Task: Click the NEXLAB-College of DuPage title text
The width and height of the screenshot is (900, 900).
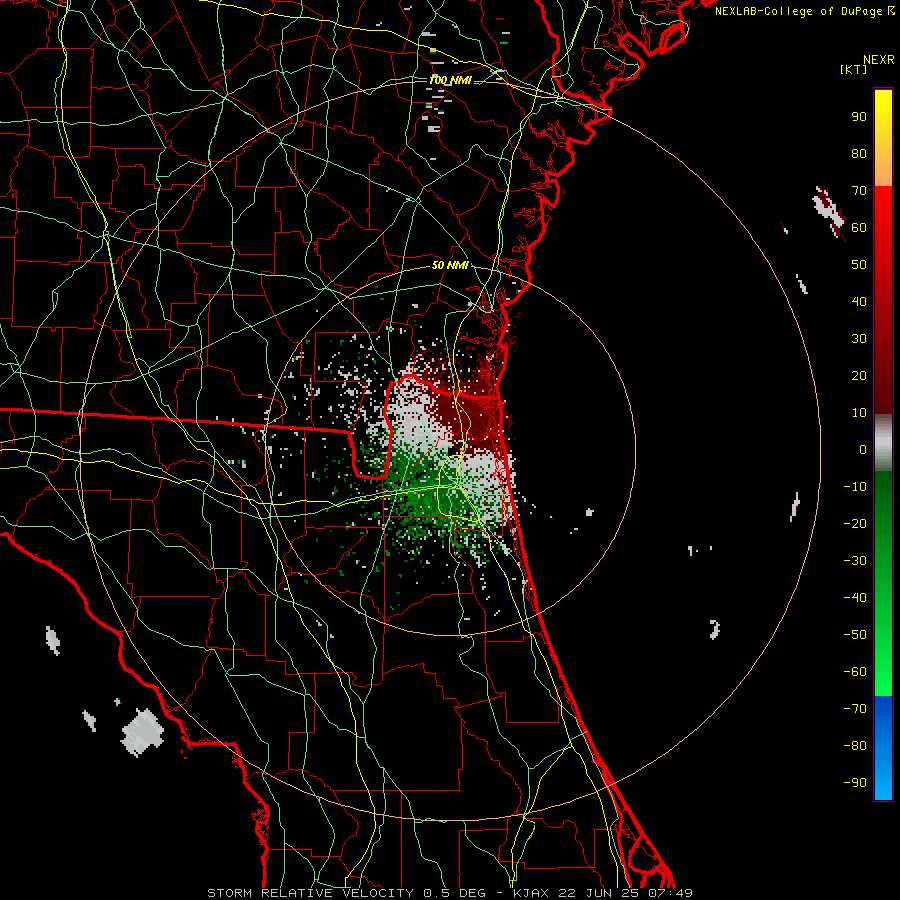Action: tap(799, 11)
